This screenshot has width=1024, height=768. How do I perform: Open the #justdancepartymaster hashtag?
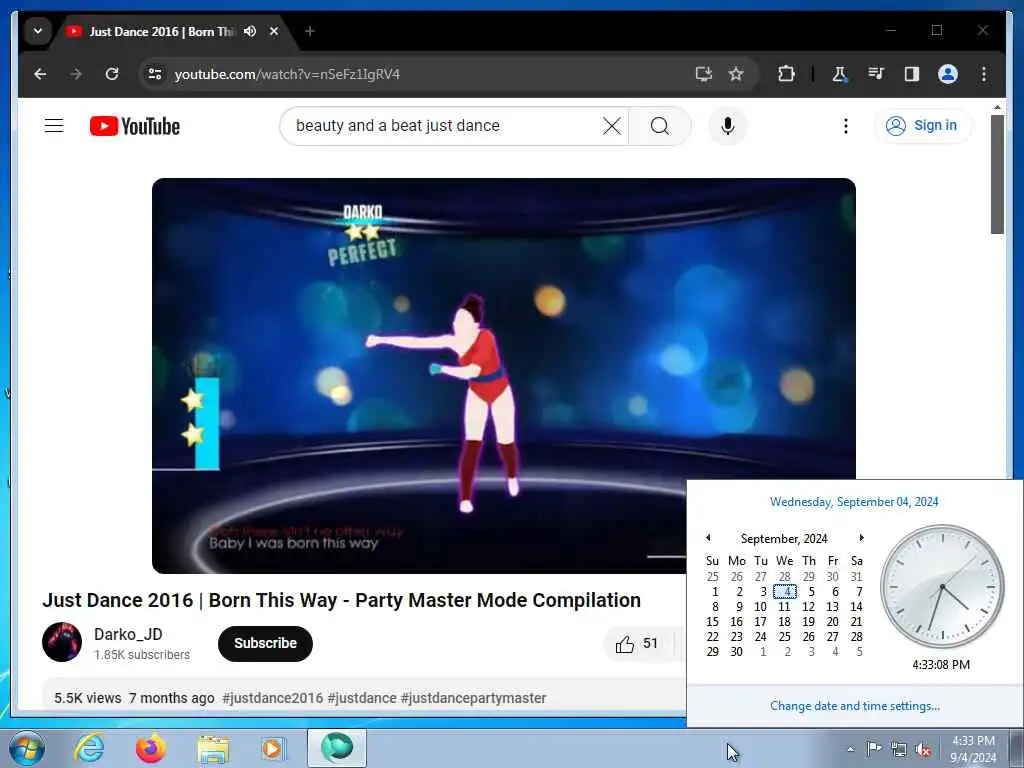473,698
